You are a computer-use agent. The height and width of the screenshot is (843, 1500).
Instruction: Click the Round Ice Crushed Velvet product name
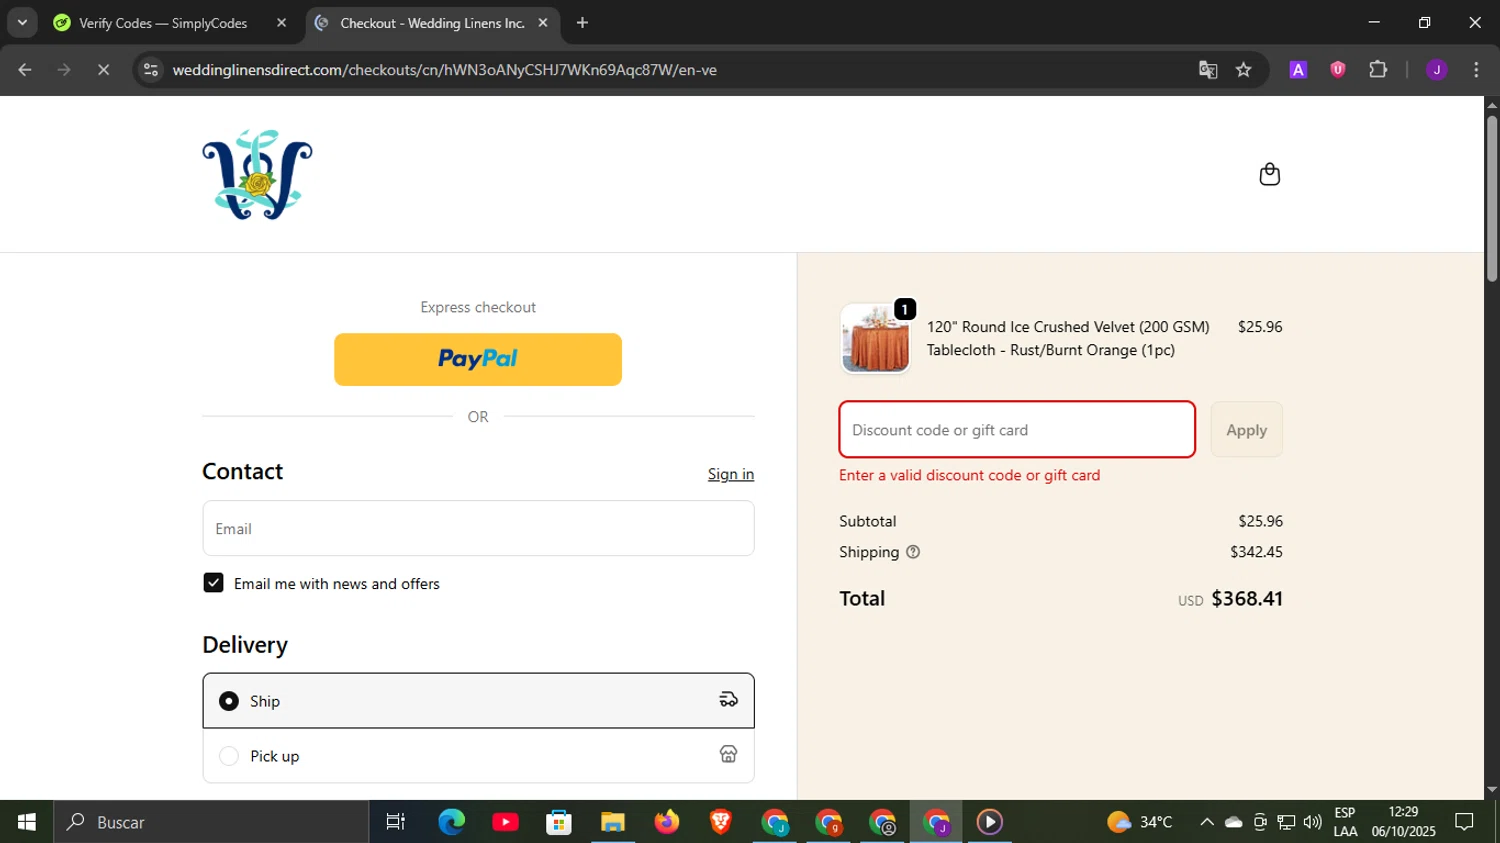click(1068, 338)
